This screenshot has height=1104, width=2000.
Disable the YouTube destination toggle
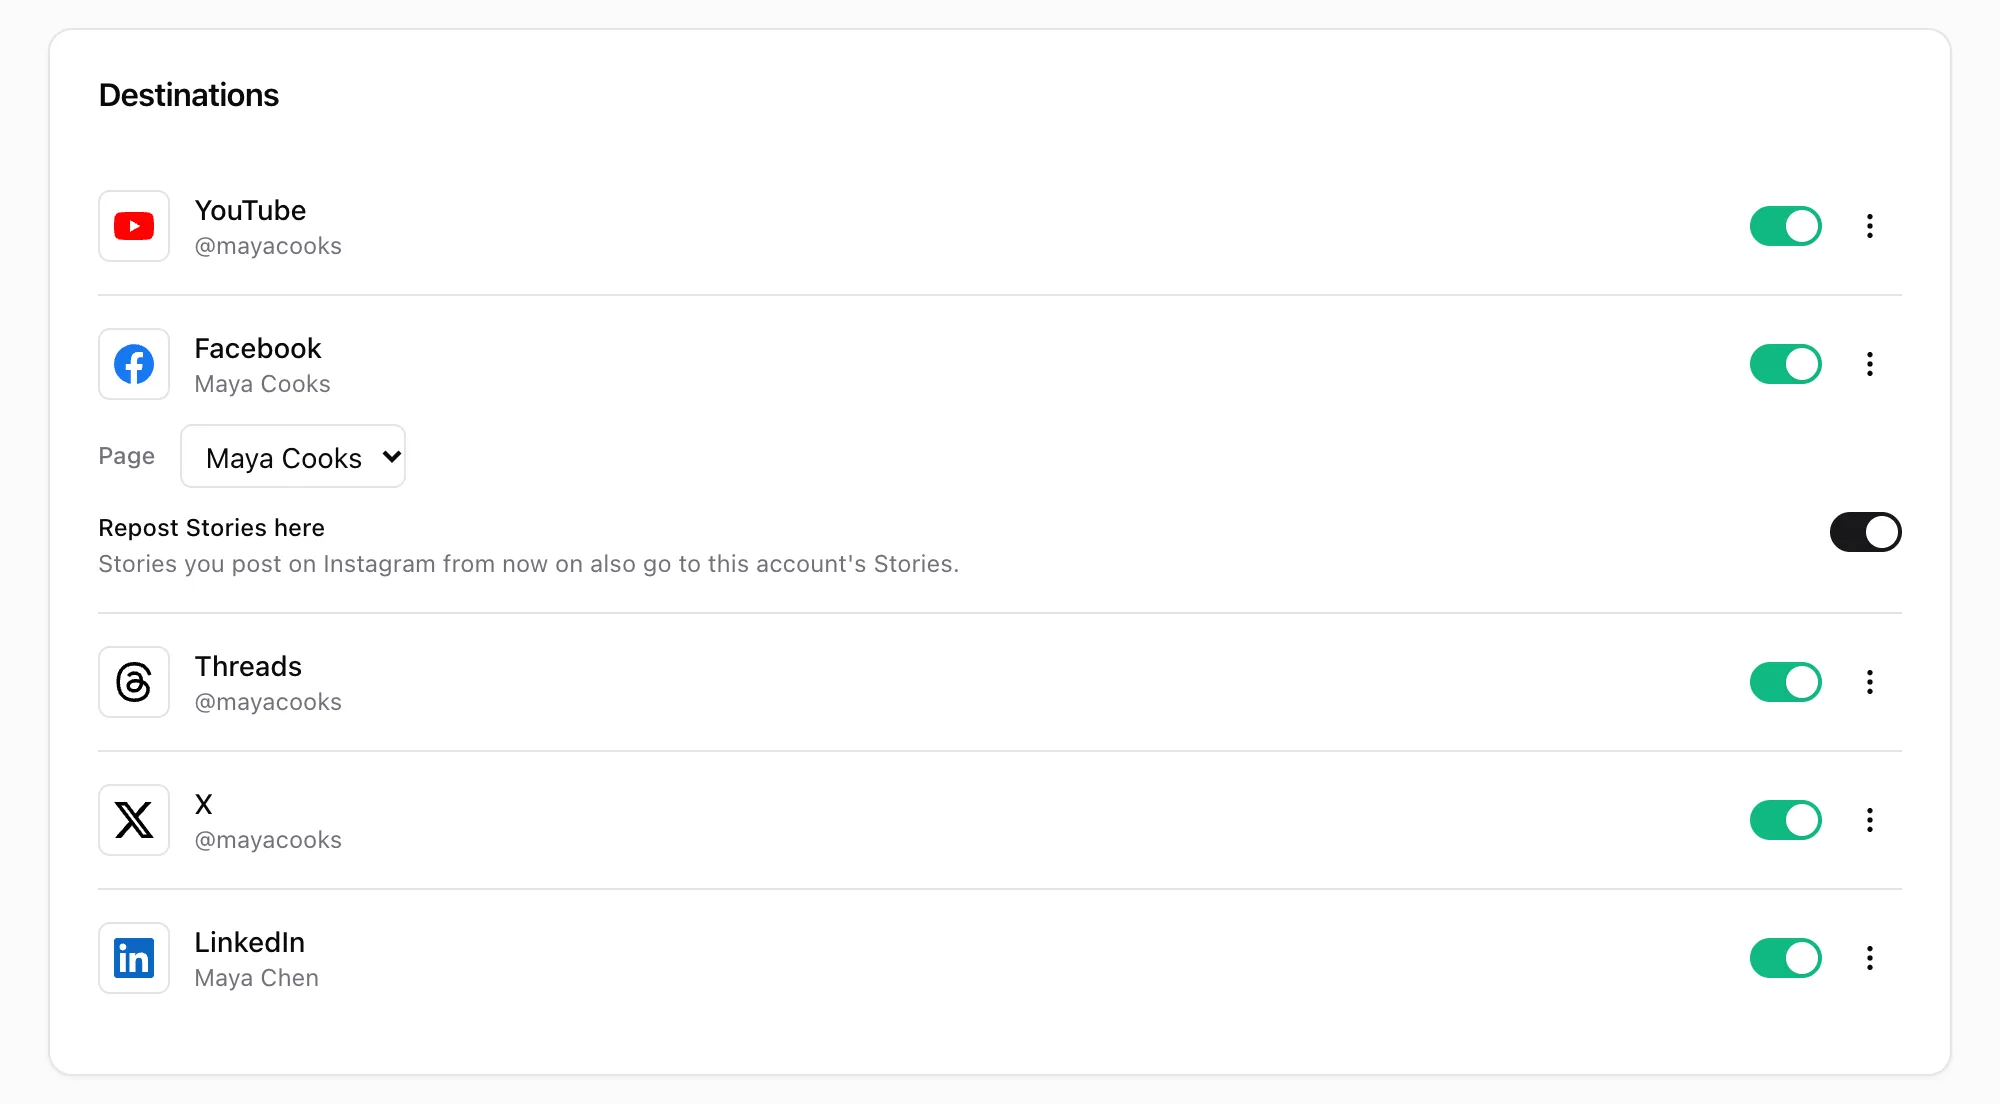click(1785, 226)
